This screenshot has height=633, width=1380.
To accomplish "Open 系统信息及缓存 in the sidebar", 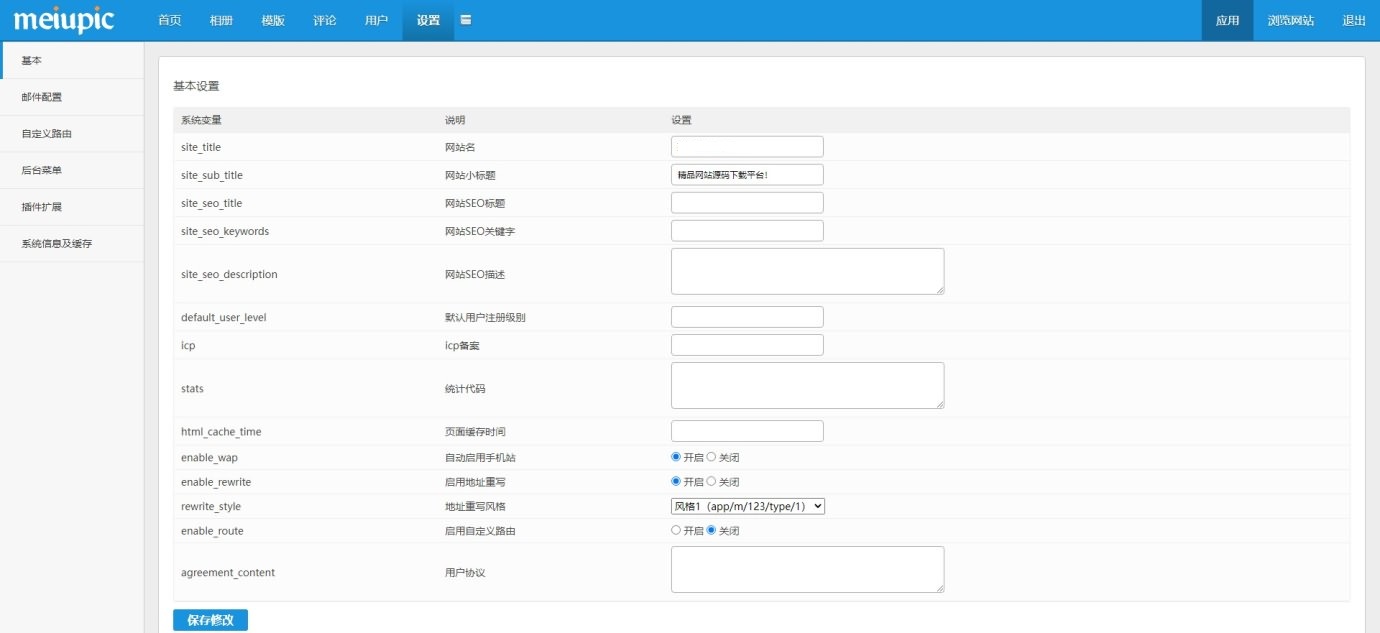I will point(72,243).
